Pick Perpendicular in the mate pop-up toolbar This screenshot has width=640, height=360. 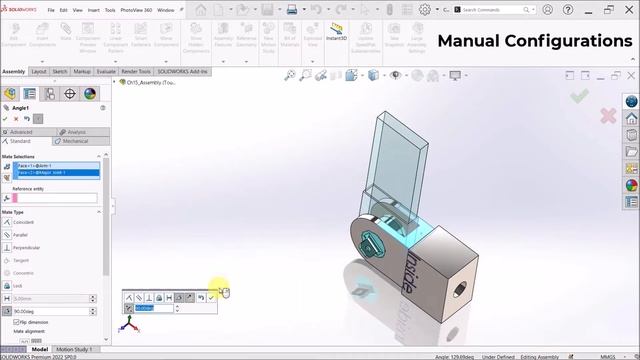coord(149,298)
